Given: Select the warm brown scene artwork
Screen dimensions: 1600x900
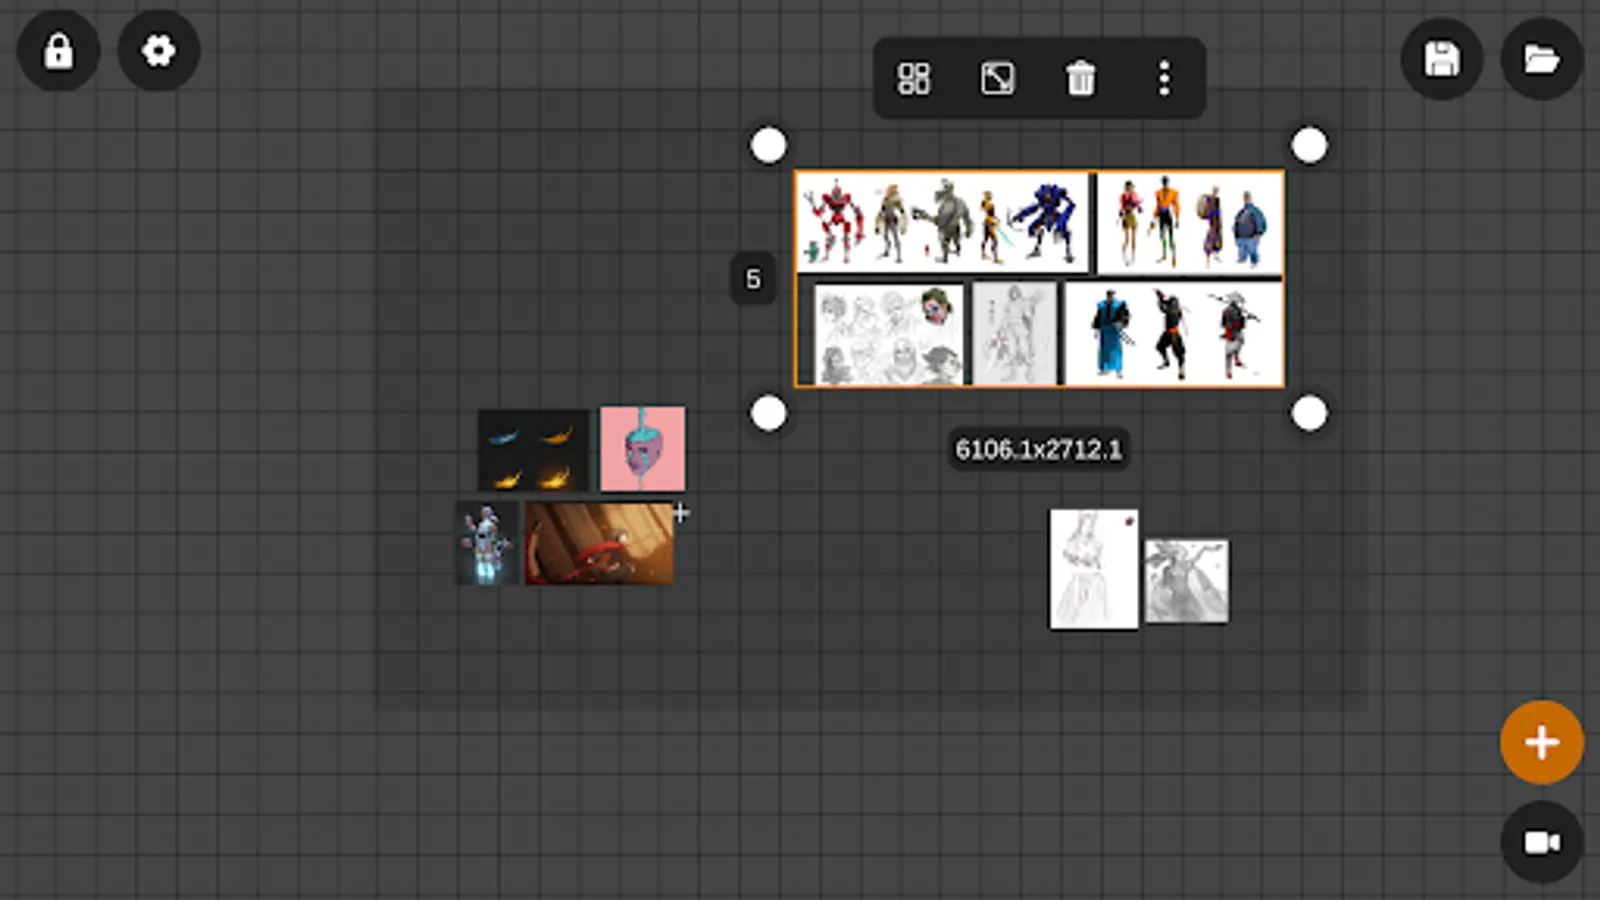Looking at the screenshot, I should 599,543.
